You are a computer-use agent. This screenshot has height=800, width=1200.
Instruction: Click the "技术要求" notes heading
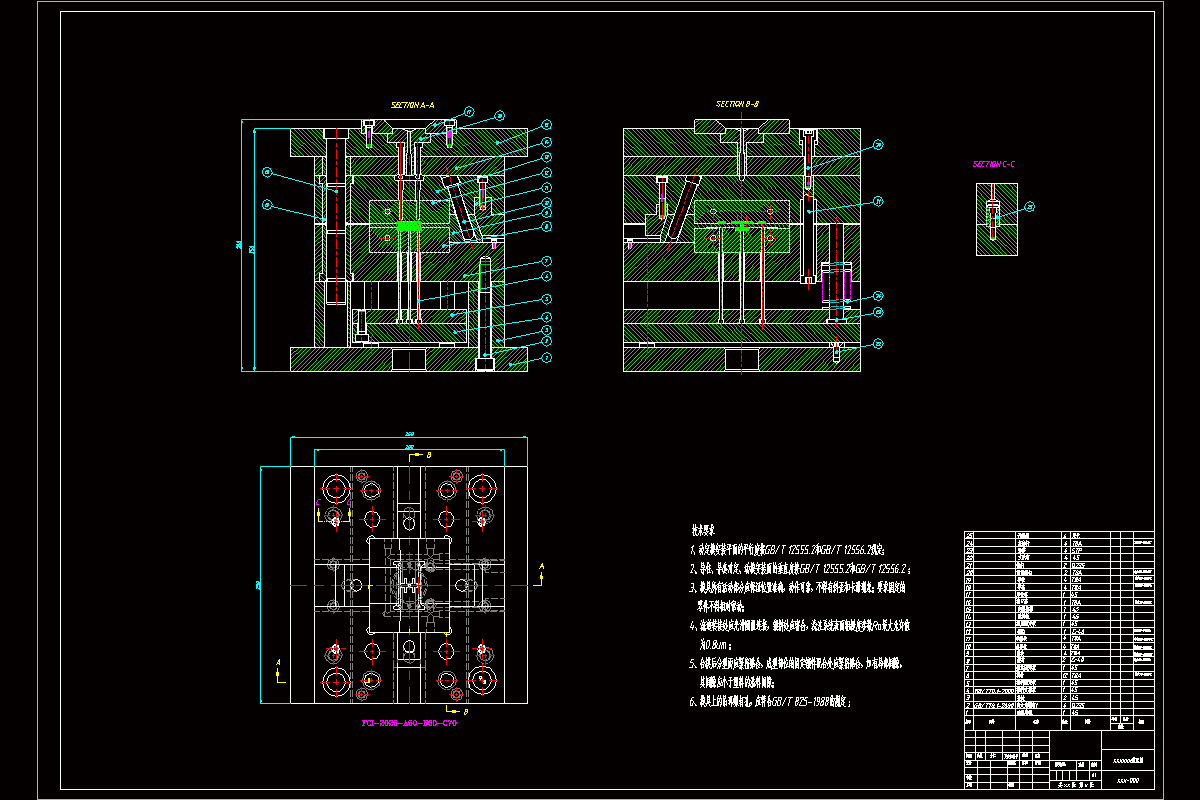point(705,528)
